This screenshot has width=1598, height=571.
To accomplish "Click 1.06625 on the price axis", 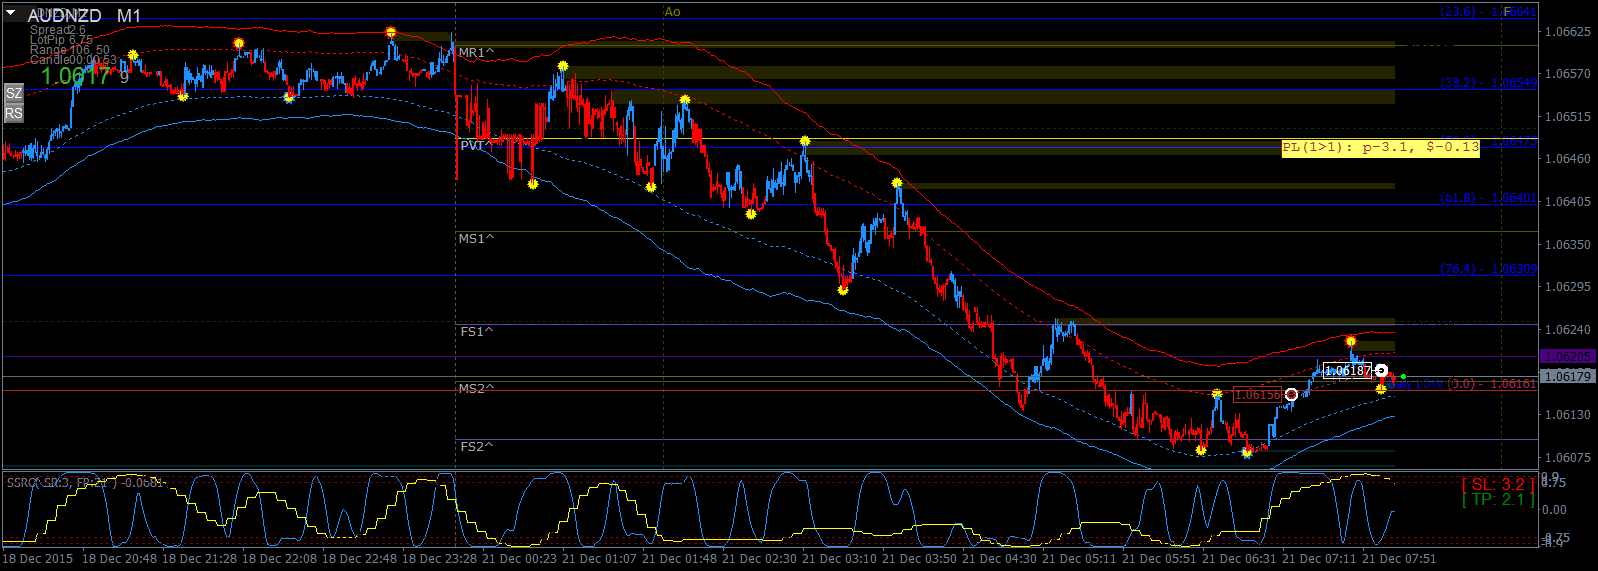I will (x=1568, y=32).
